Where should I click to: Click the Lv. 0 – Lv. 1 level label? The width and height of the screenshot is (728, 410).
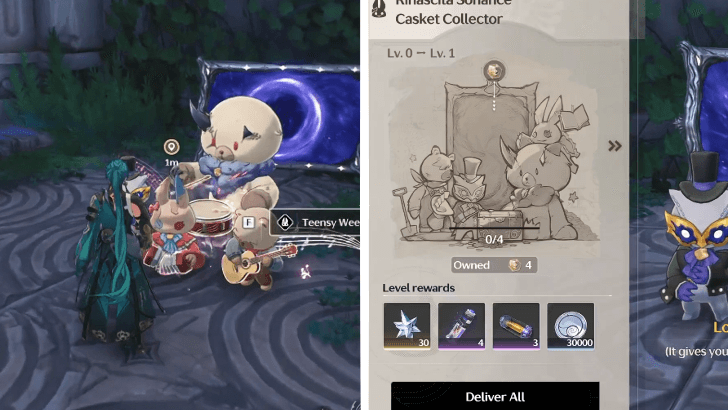pyautogui.click(x=421, y=53)
